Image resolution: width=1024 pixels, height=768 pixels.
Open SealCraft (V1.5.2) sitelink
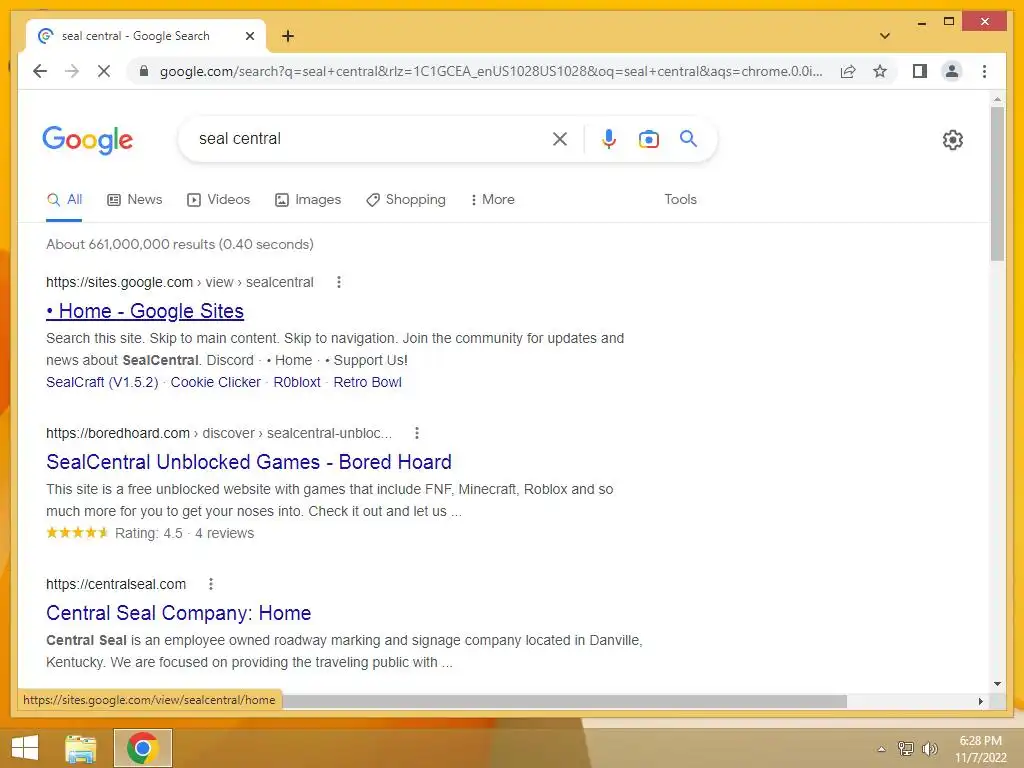(x=102, y=383)
